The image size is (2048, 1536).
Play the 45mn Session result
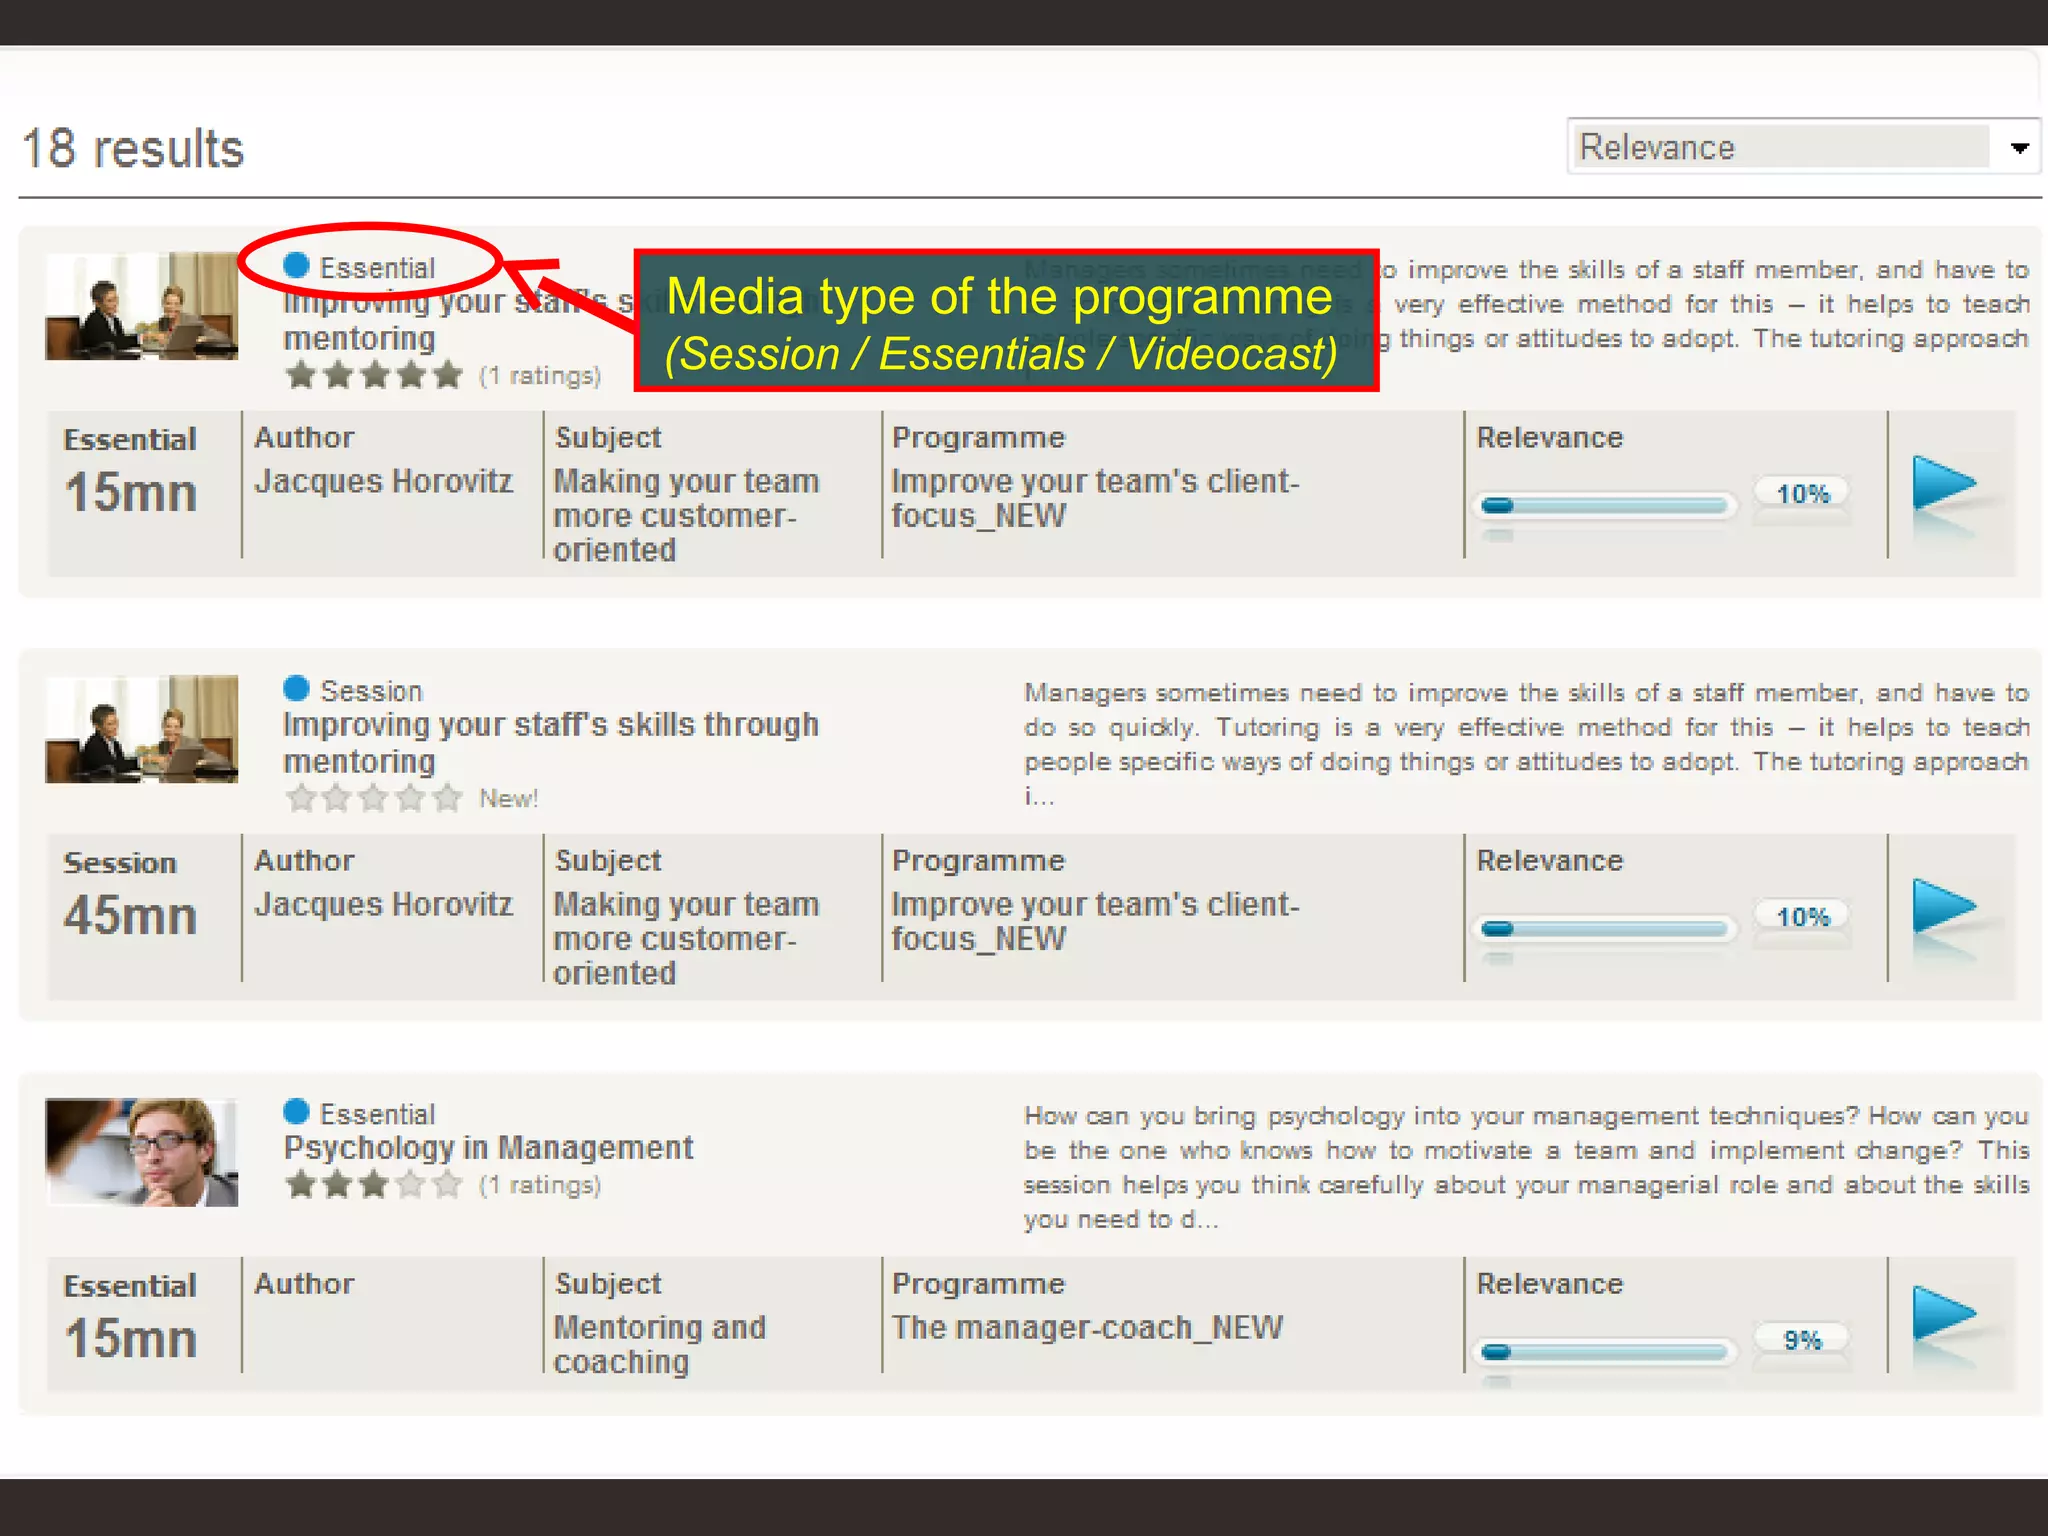point(1944,908)
